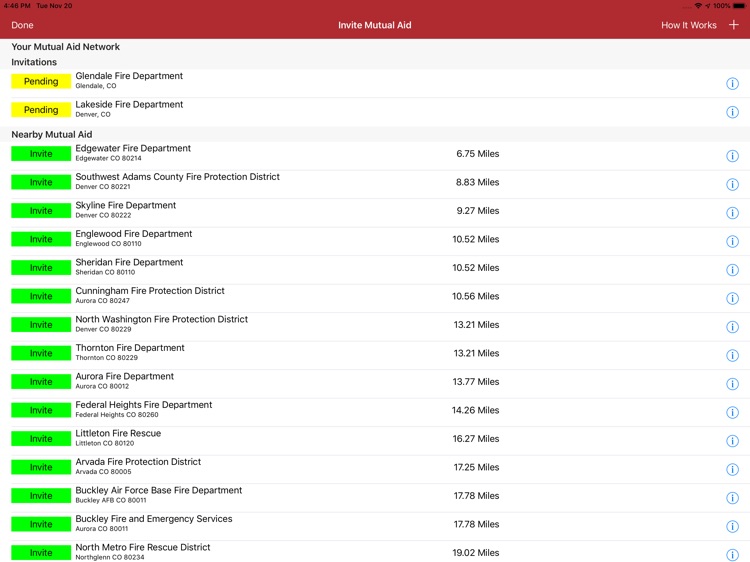This screenshot has width=750, height=562.
Task: View North Washington Fire Protection District info
Action: click(x=732, y=327)
